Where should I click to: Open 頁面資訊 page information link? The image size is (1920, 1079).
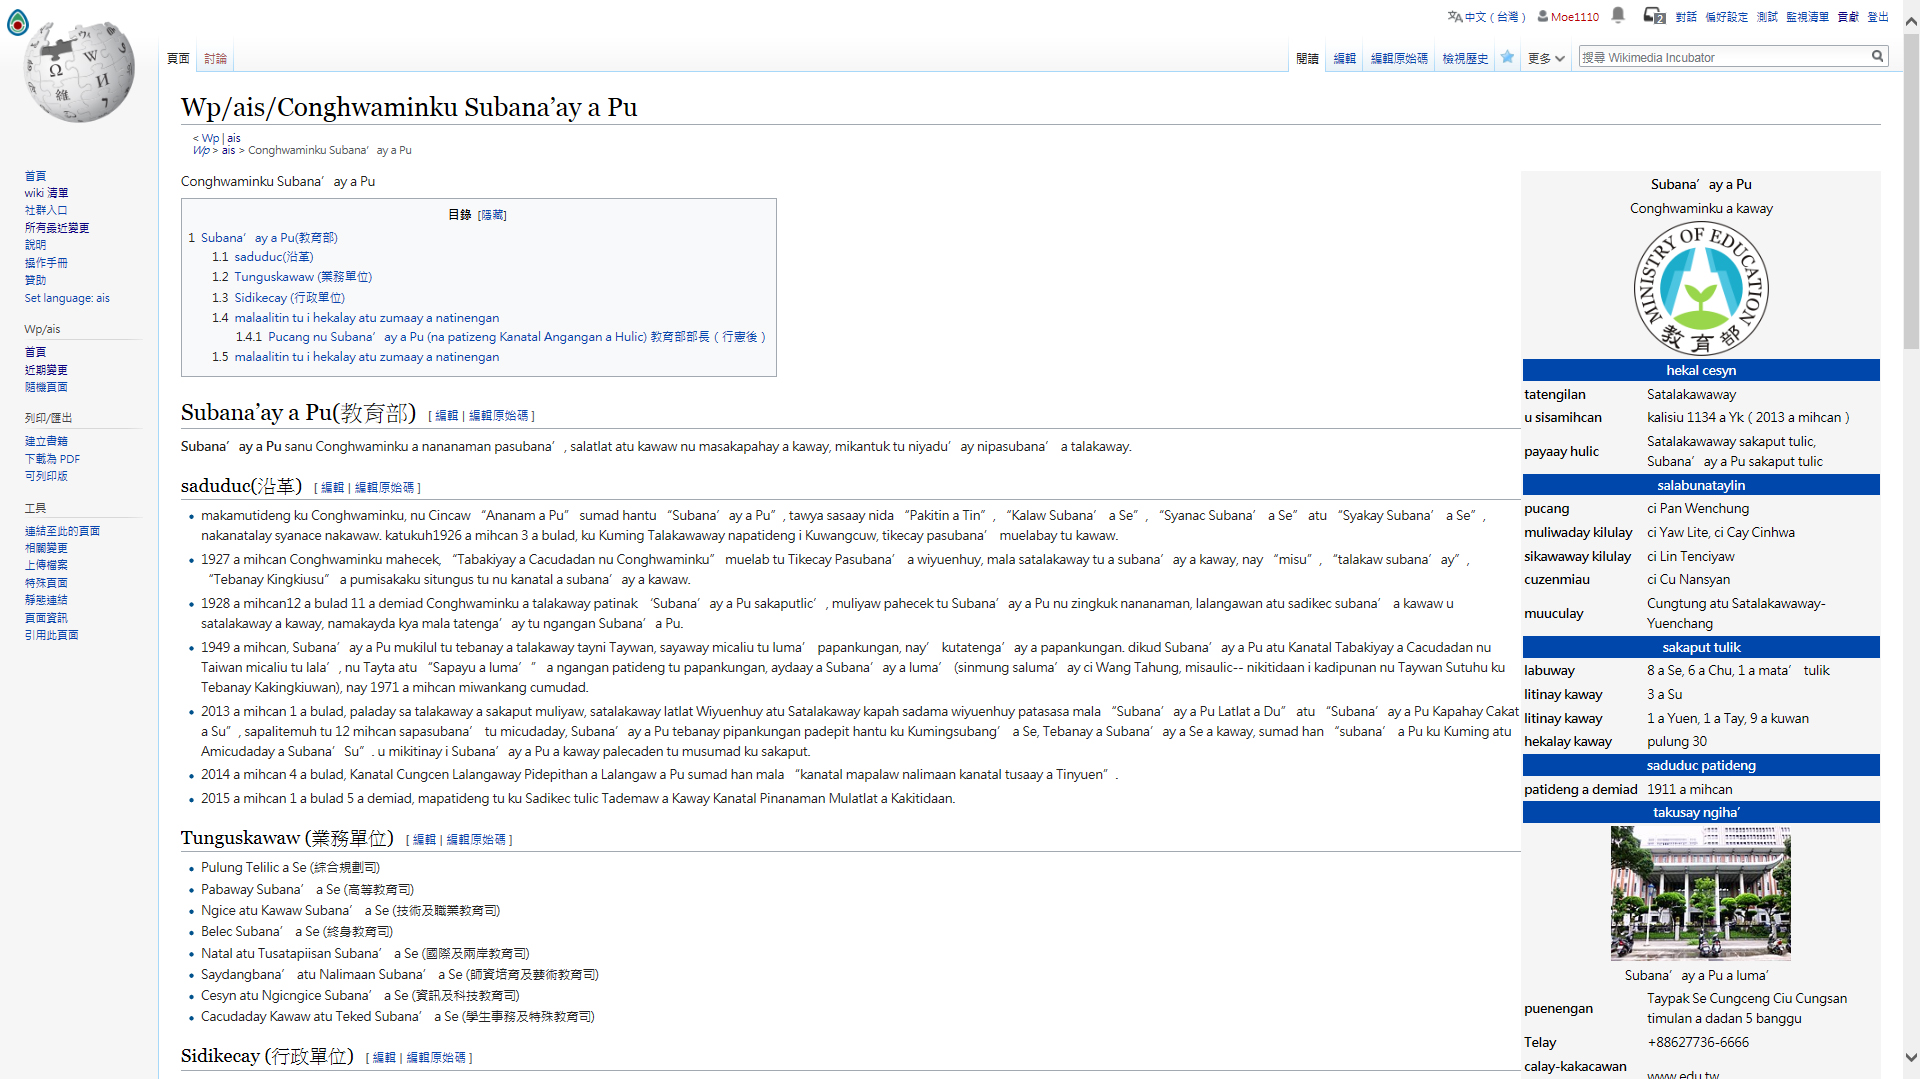click(46, 618)
